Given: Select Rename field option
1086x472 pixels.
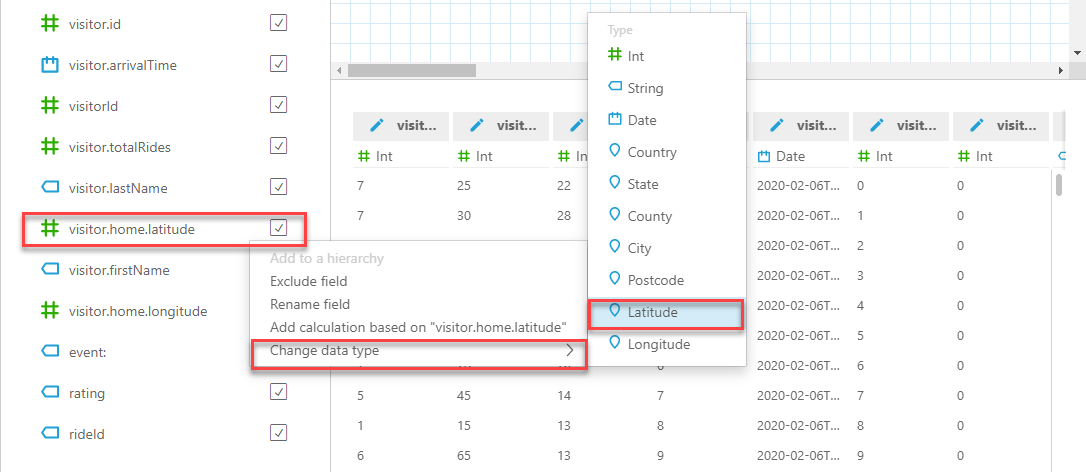Looking at the screenshot, I should pyautogui.click(x=310, y=304).
